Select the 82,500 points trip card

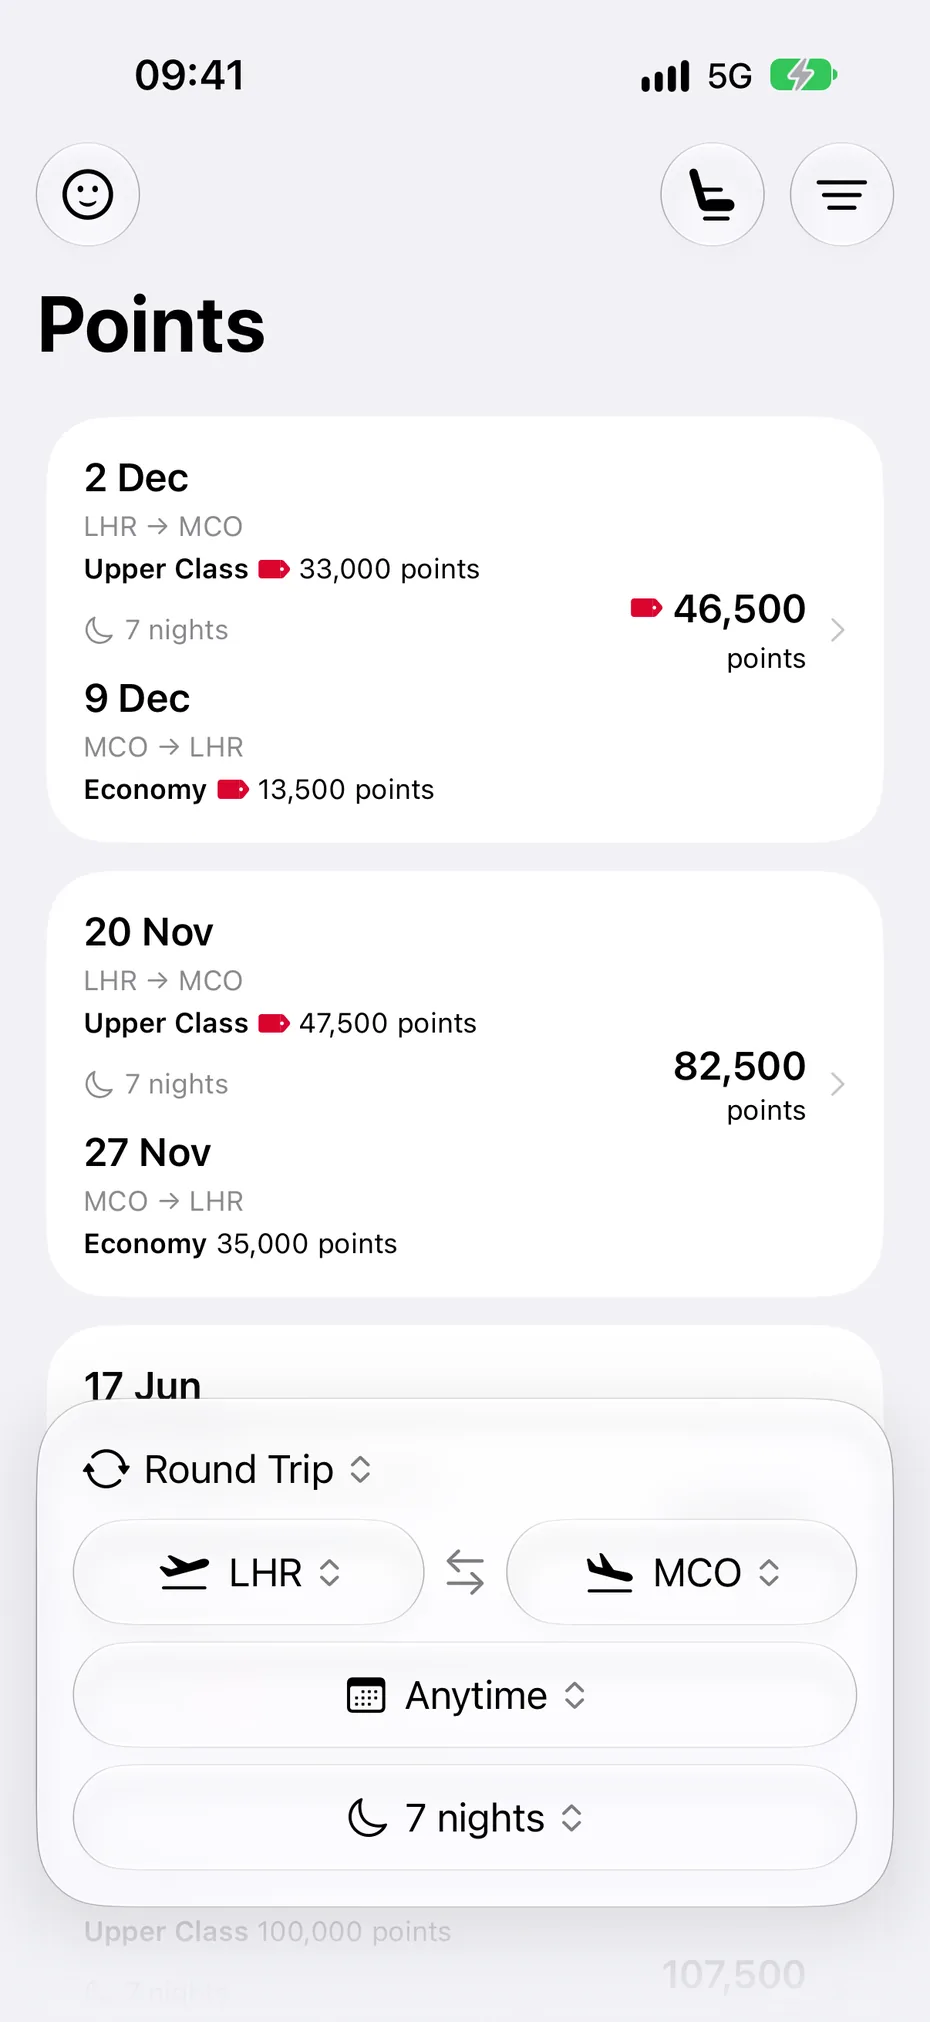[x=465, y=1084]
